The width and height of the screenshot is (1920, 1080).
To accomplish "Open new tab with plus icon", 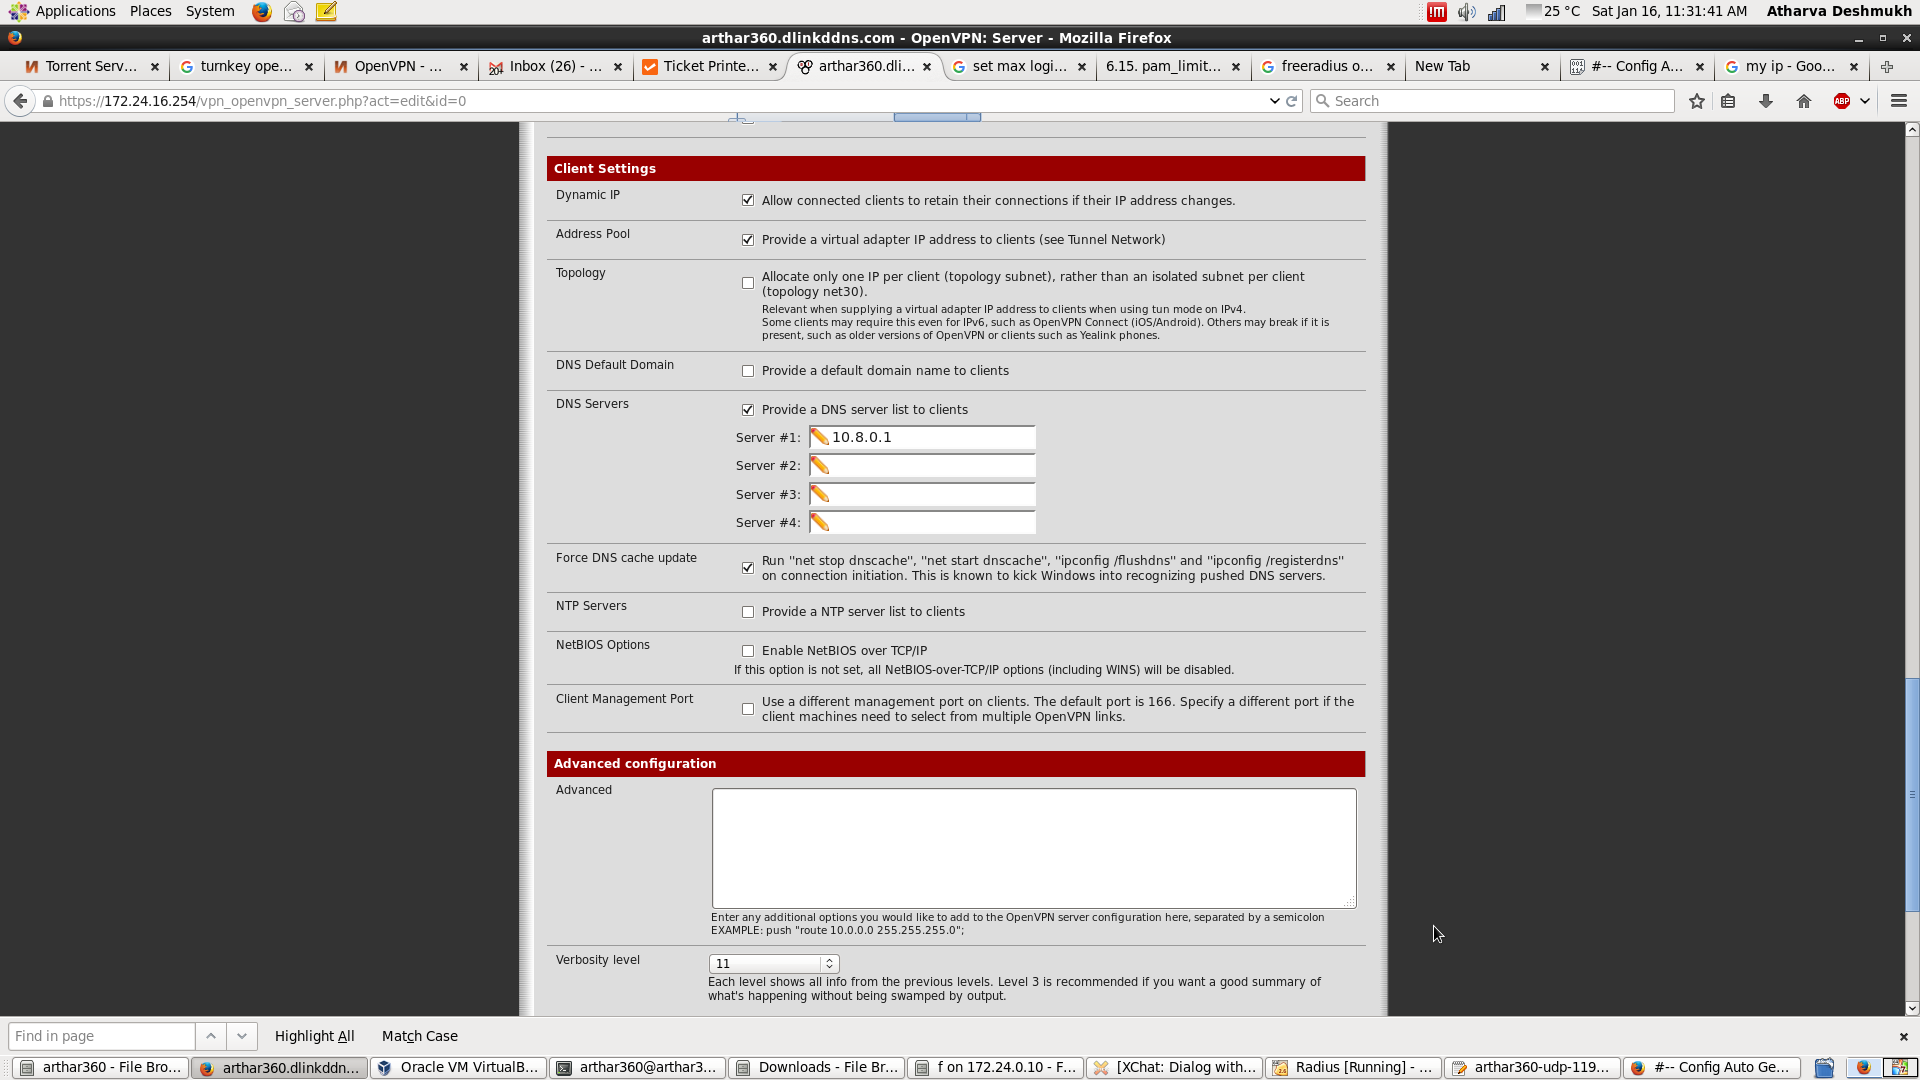I will pyautogui.click(x=1887, y=67).
